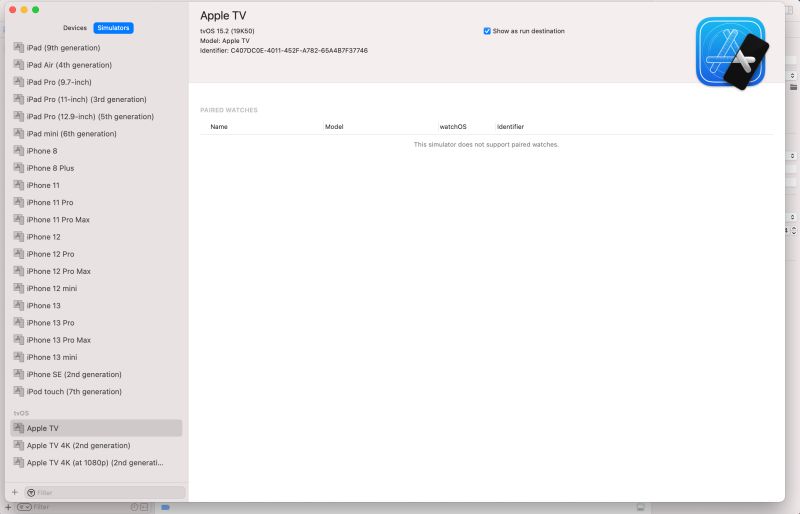800x514 pixels.
Task: Select the Simulators tab
Action: pos(113,28)
